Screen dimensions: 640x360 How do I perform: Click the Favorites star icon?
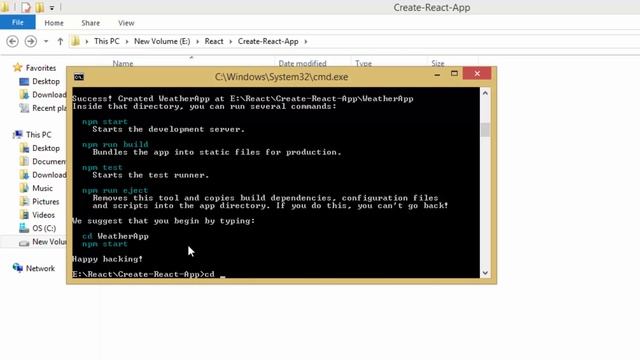click(x=17, y=67)
